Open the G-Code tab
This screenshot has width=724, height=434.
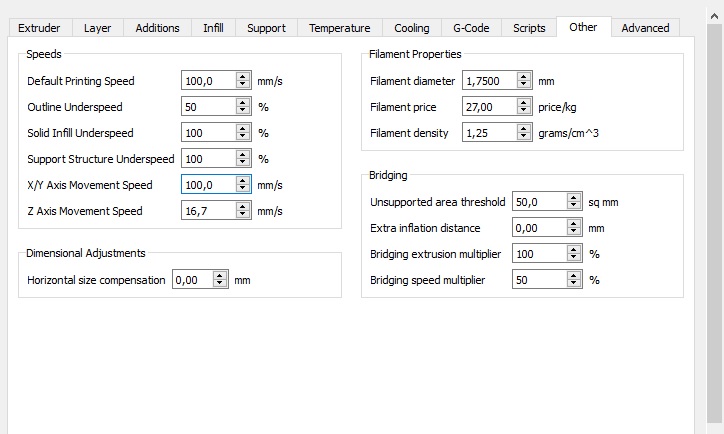point(469,28)
